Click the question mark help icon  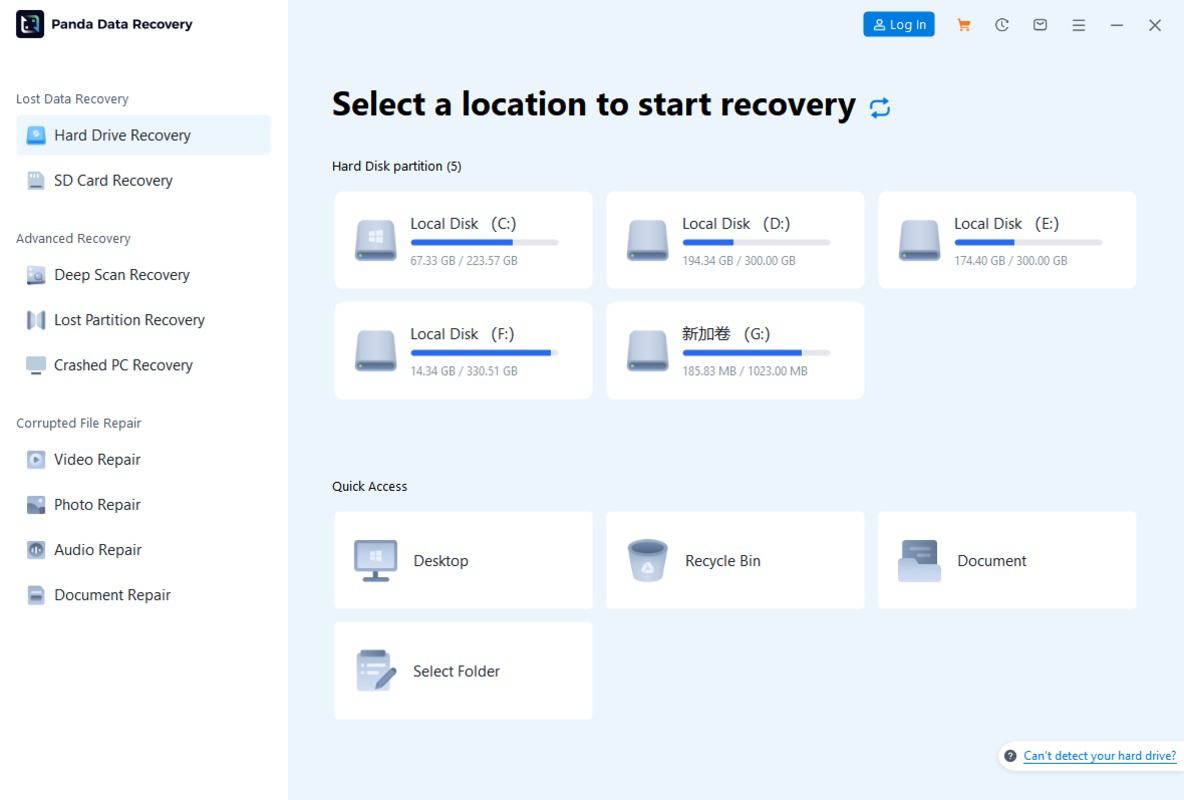tap(1010, 755)
